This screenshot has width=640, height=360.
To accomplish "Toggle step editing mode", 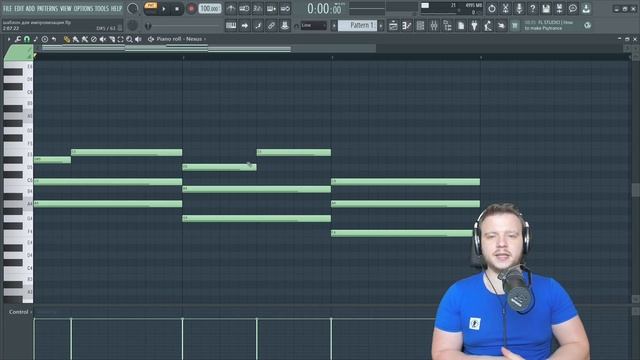I will (x=258, y=26).
